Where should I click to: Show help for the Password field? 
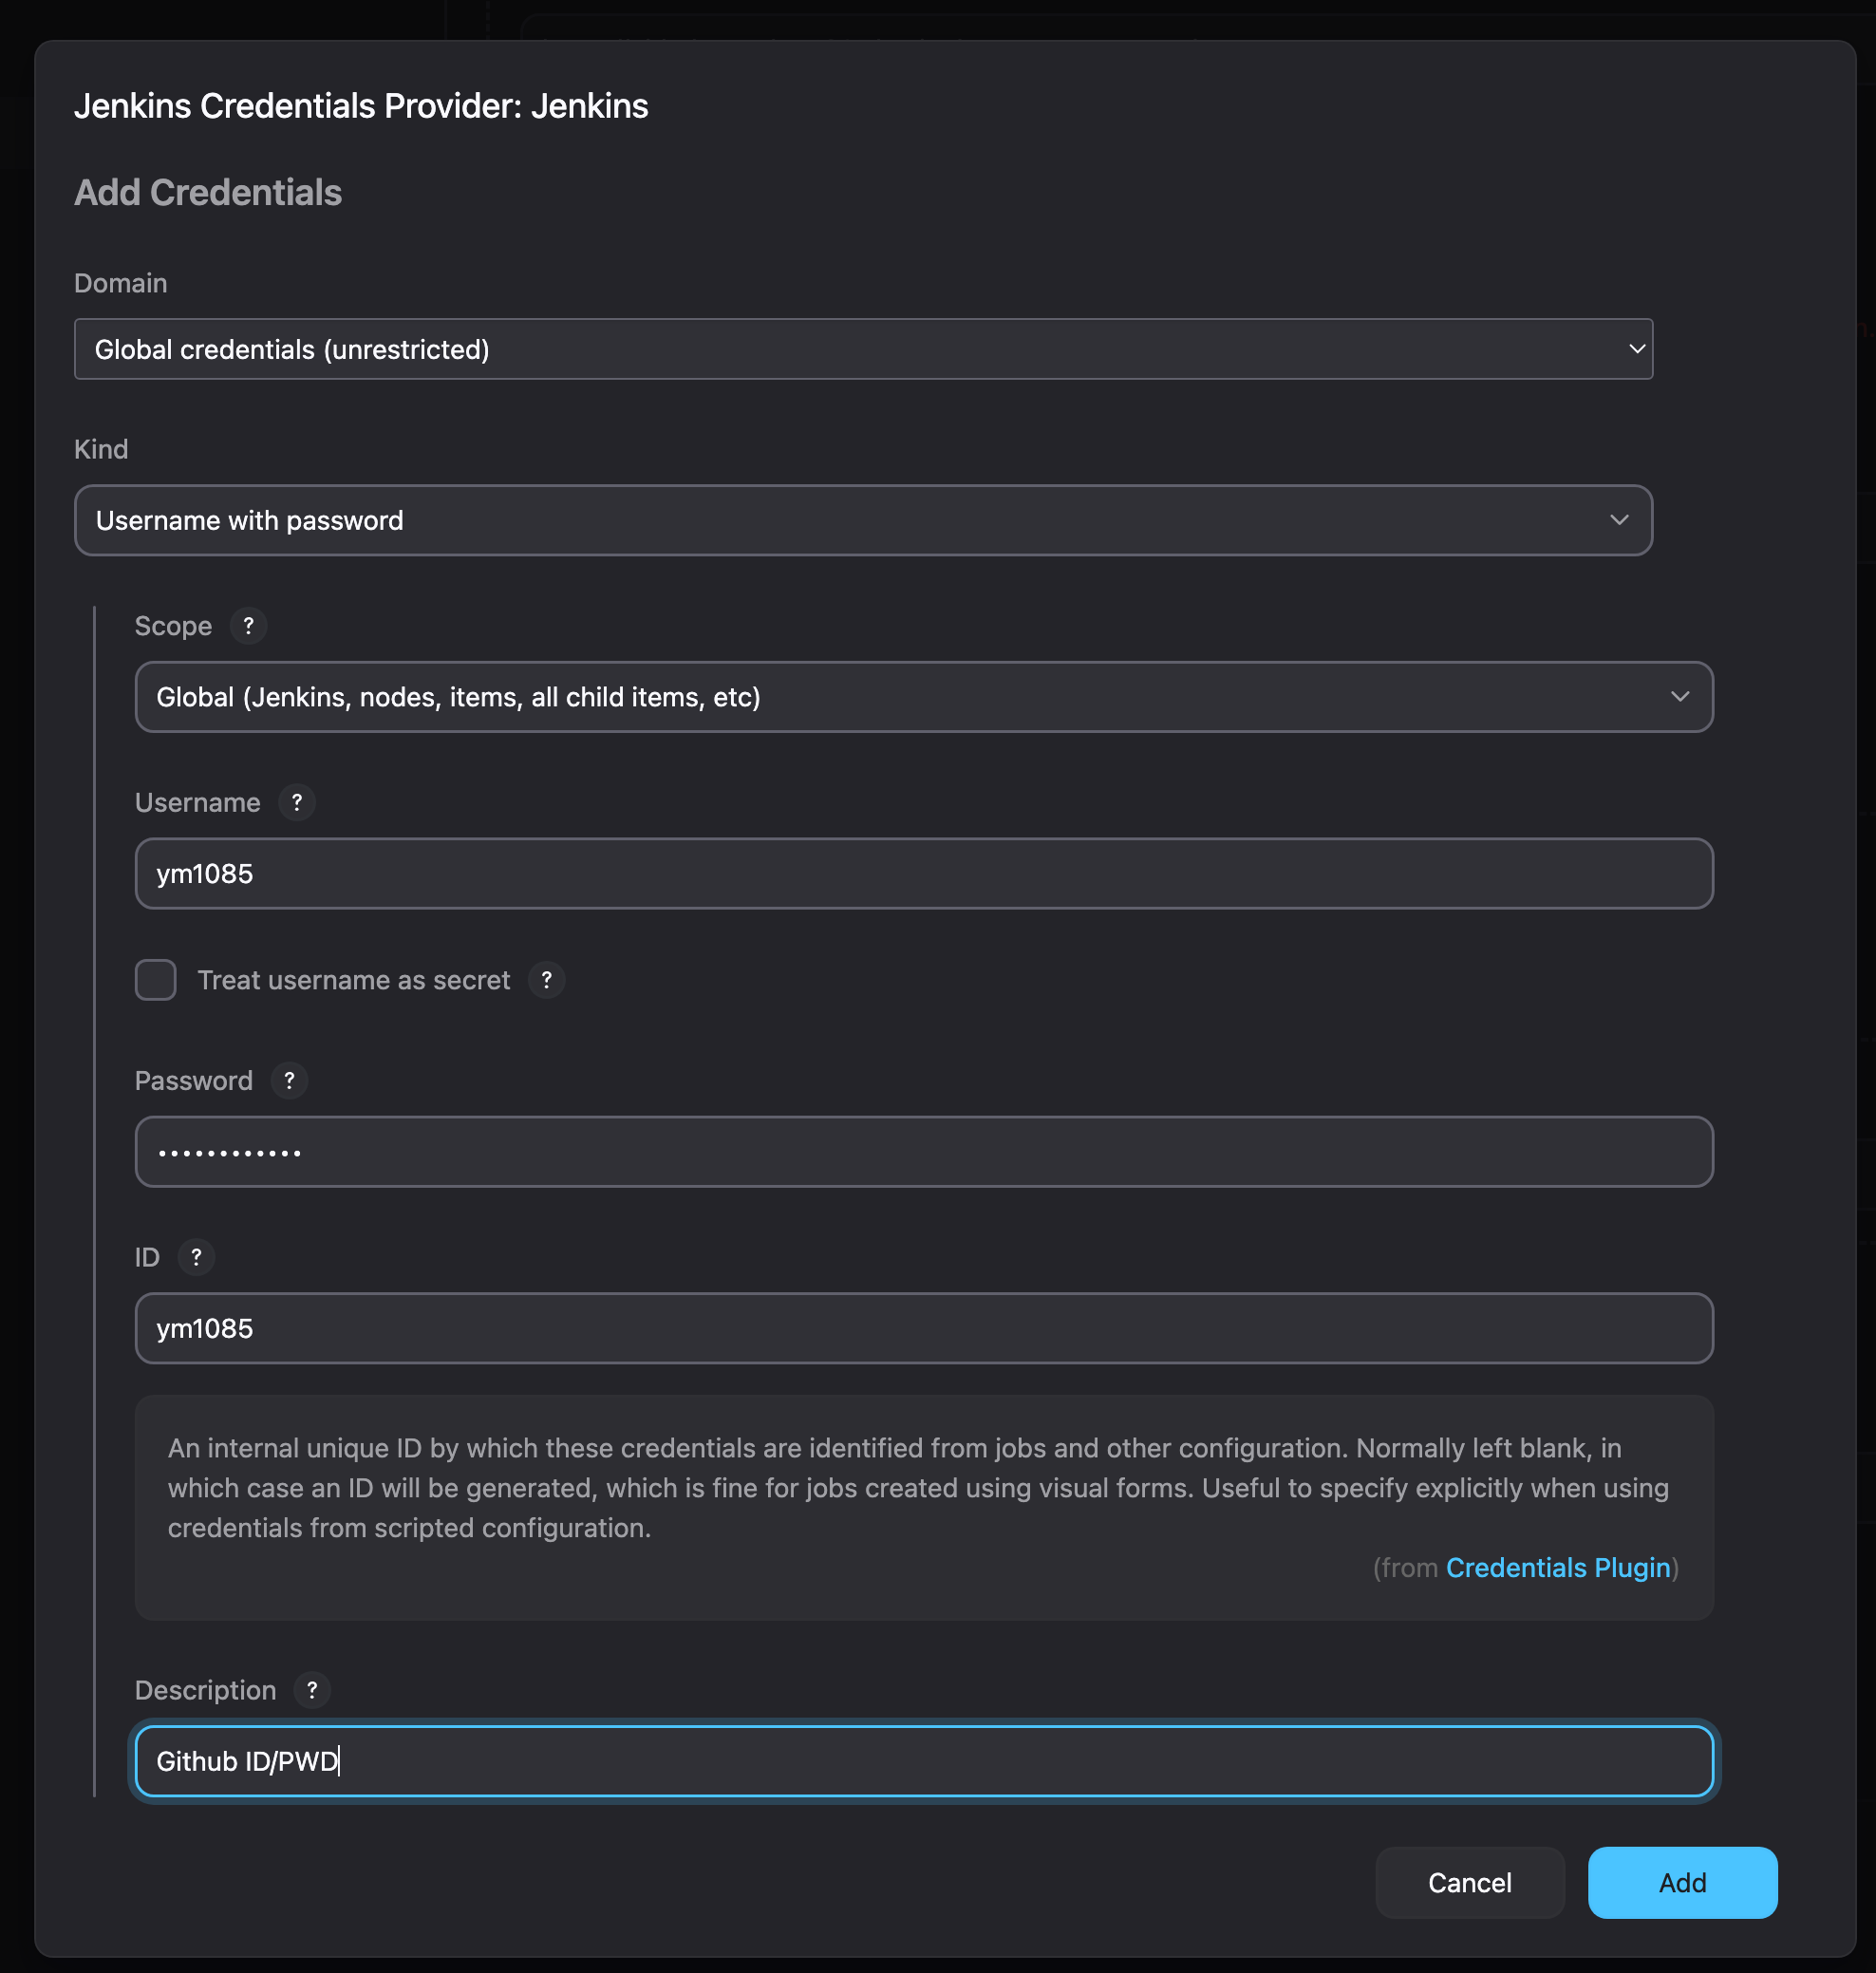[289, 1080]
